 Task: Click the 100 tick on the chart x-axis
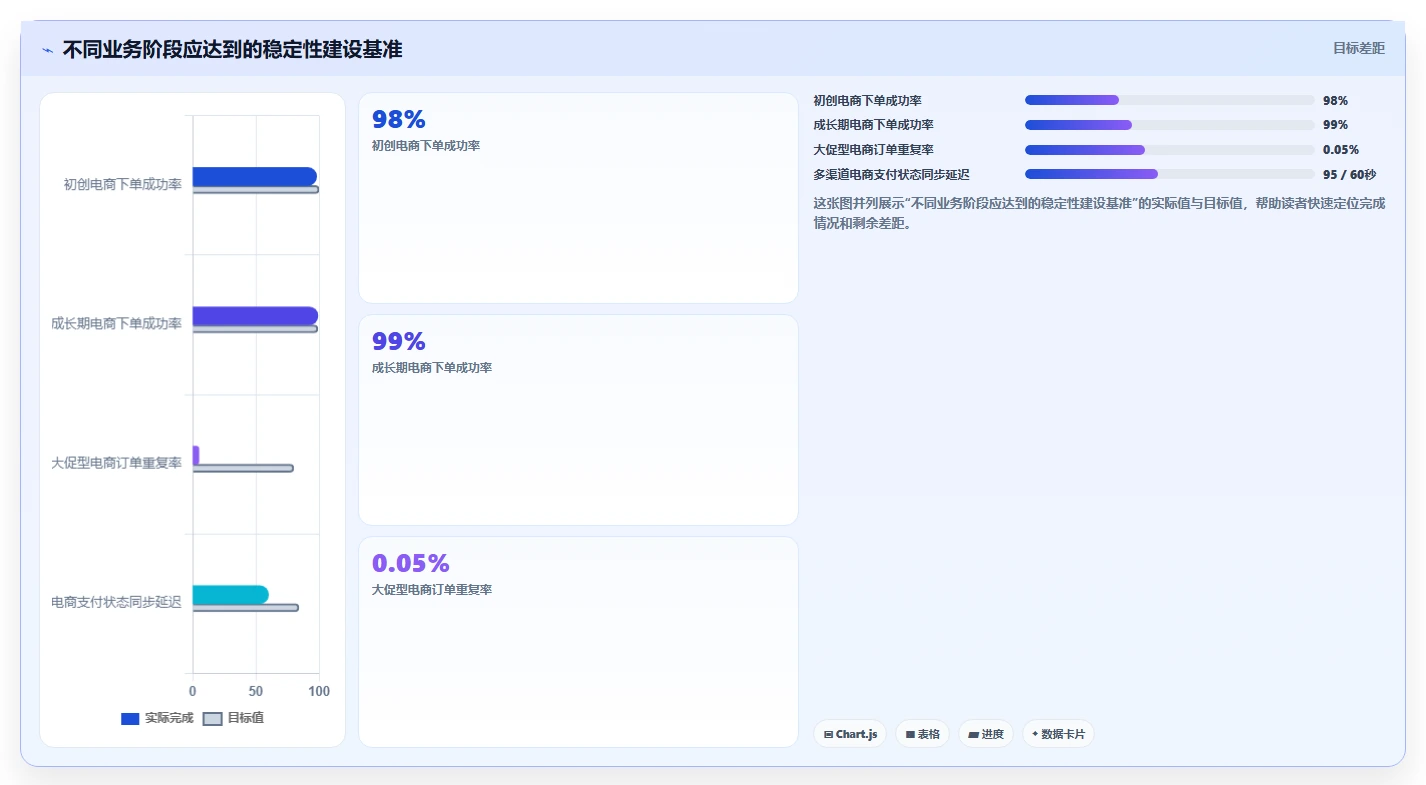coord(319,691)
